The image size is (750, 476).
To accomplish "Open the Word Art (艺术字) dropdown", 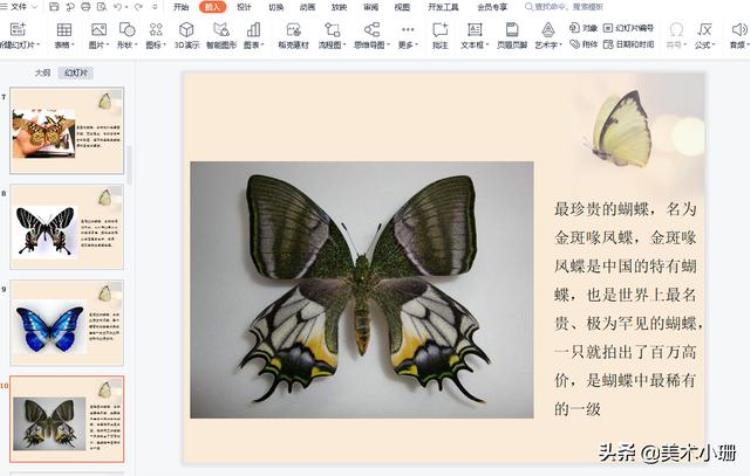I will (x=548, y=36).
